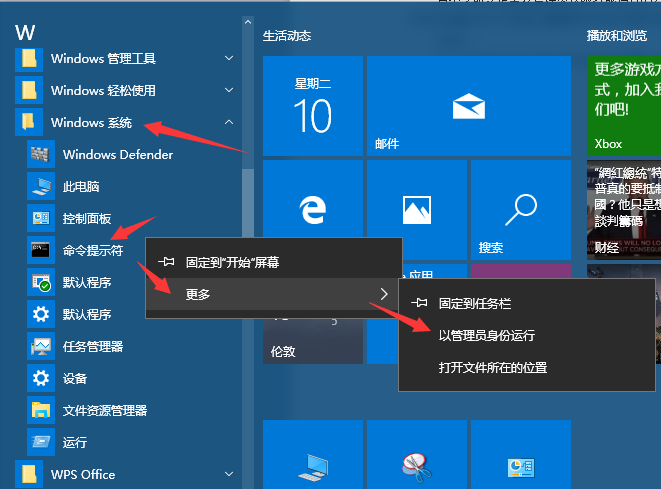Click the 命令提示符 console icon
661x489 pixels.
pyautogui.click(x=41, y=250)
